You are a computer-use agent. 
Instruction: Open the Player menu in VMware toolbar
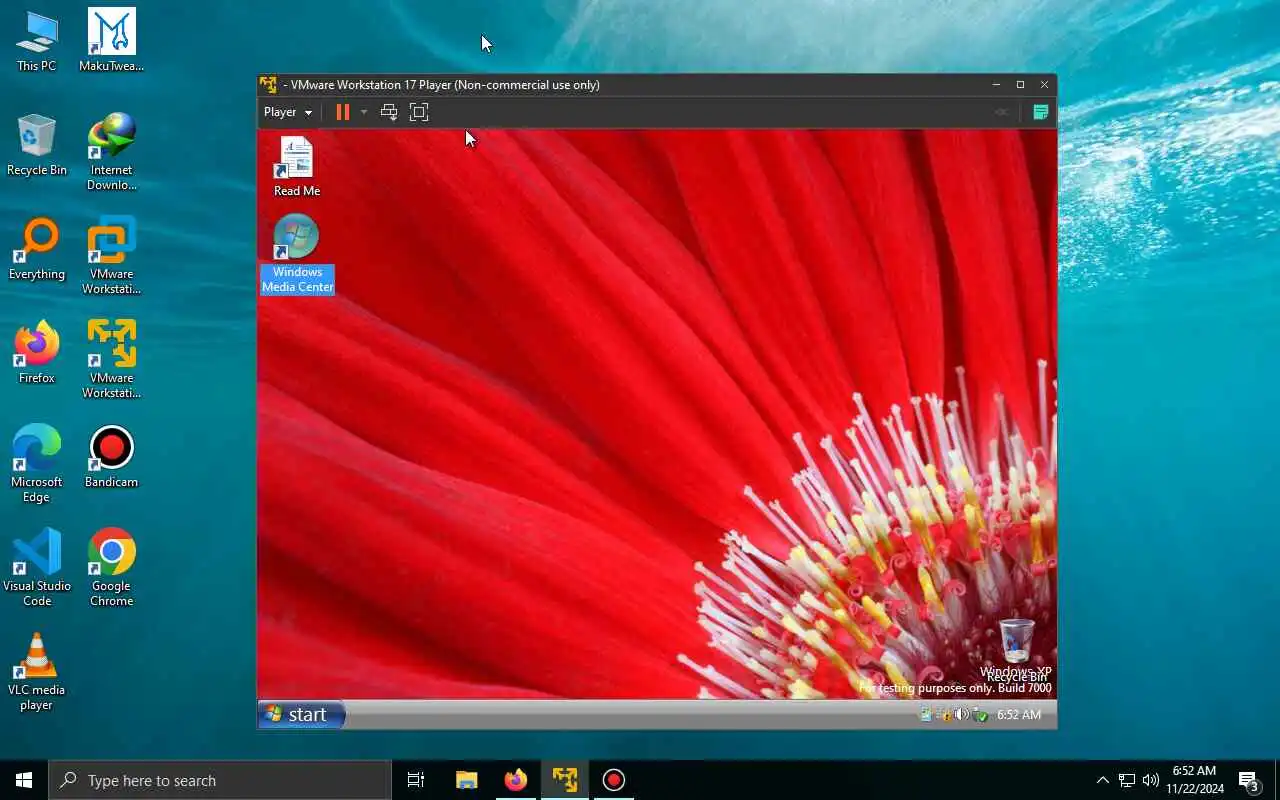pos(288,112)
